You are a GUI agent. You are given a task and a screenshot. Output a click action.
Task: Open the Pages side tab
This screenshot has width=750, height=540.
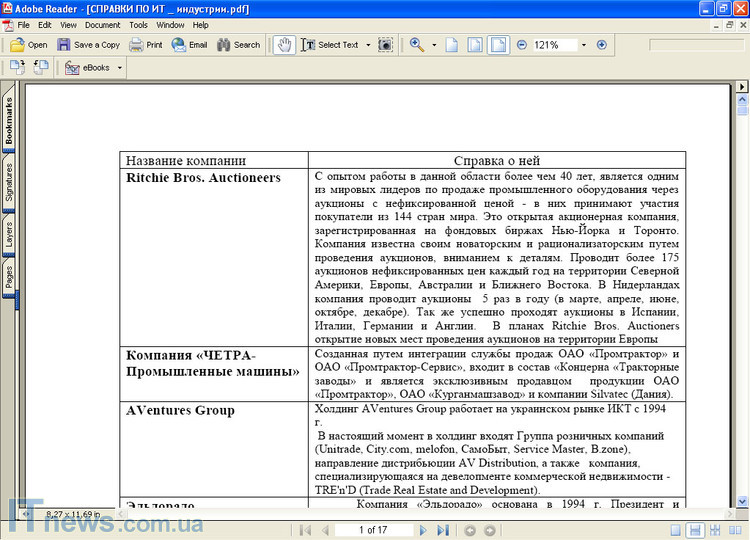click(9, 277)
